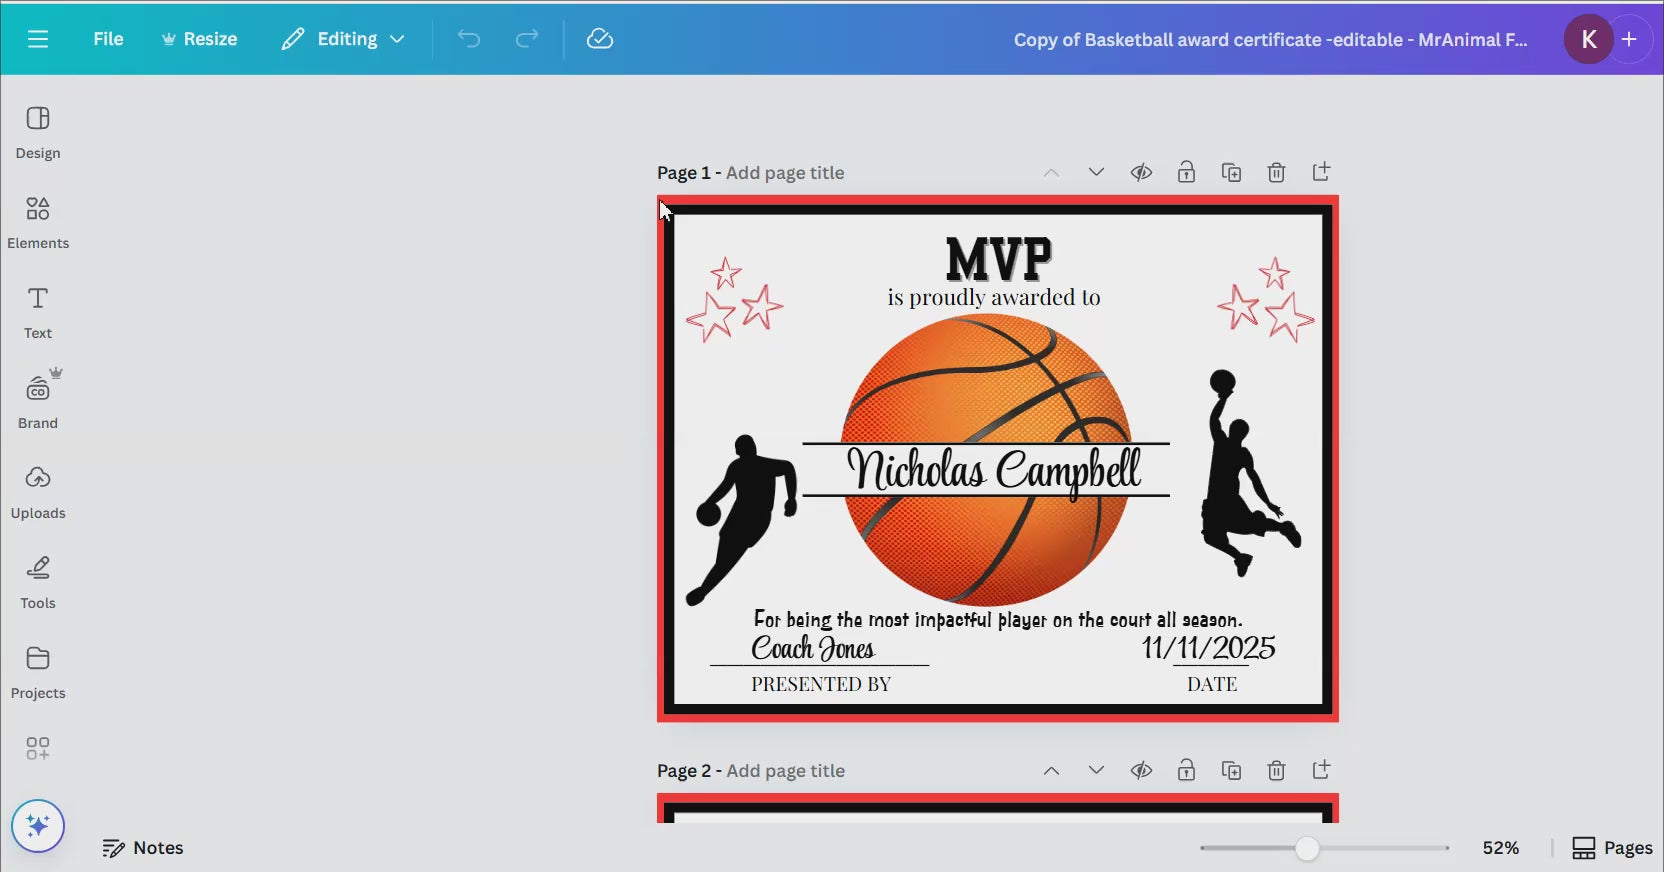
Task: Move Page 2 up with chevron
Action: [x=1051, y=770]
